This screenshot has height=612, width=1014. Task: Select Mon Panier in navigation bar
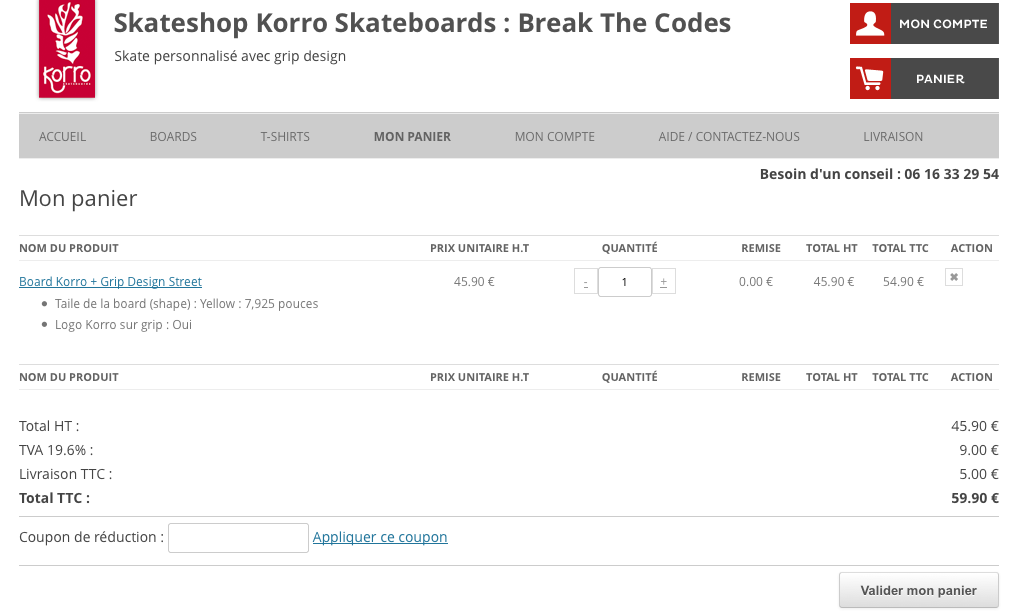coord(413,137)
